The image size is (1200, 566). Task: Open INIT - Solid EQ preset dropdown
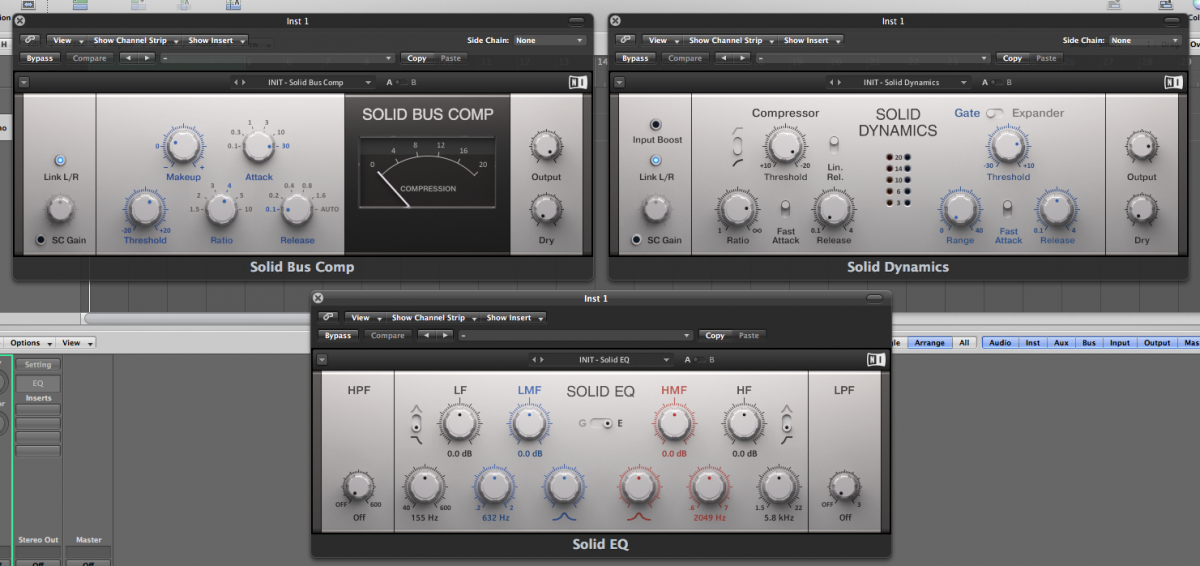(x=610, y=359)
